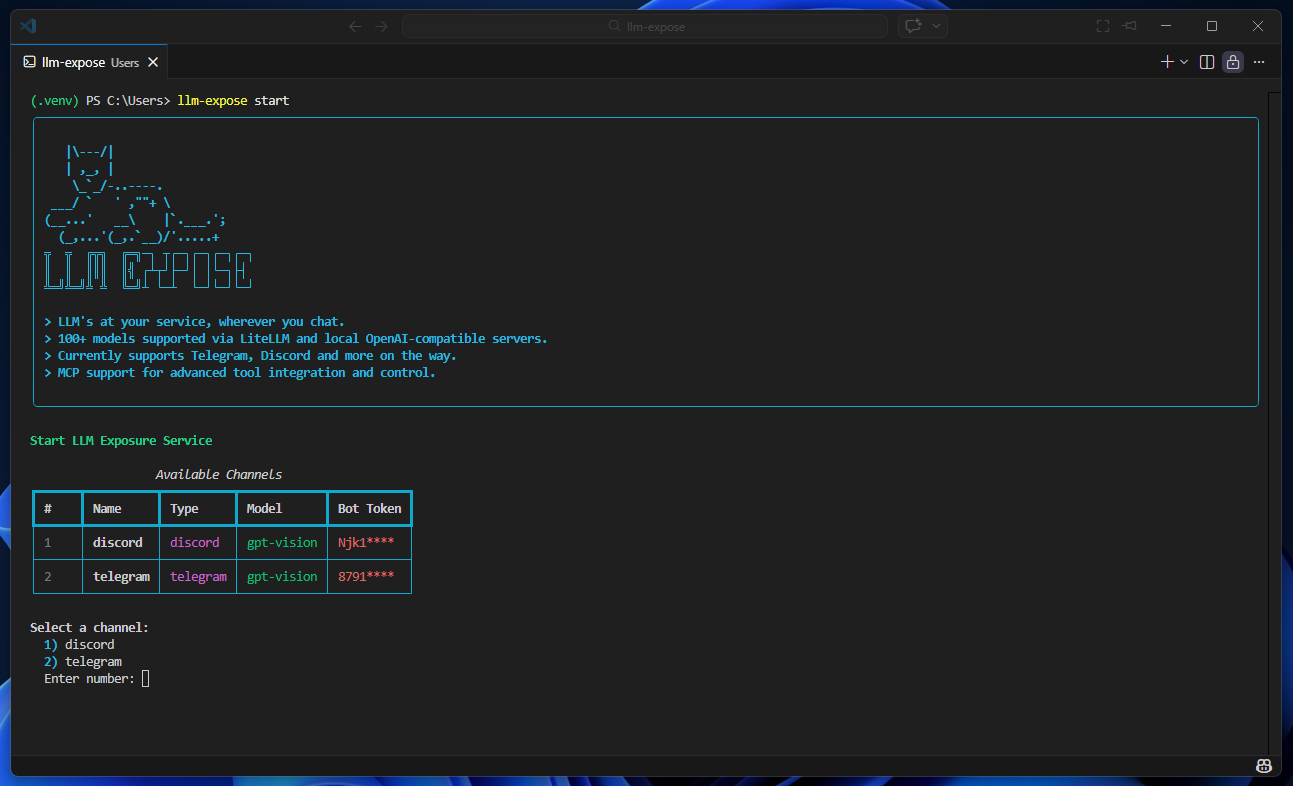Click the VS Code logo menu icon

(28, 26)
